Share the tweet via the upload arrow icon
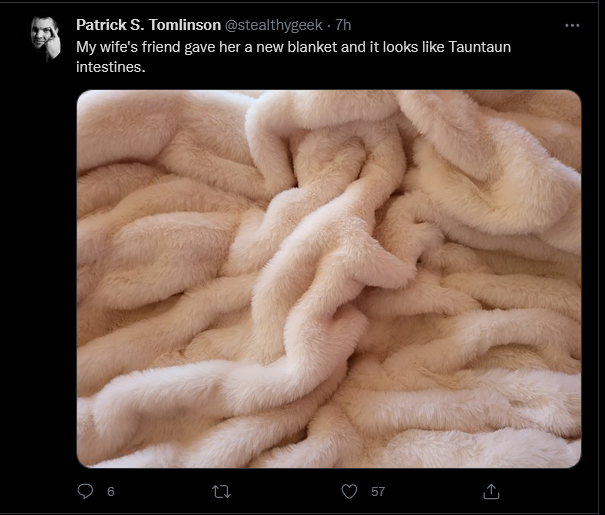Viewport: 605px width, 515px height. pyautogui.click(x=491, y=491)
